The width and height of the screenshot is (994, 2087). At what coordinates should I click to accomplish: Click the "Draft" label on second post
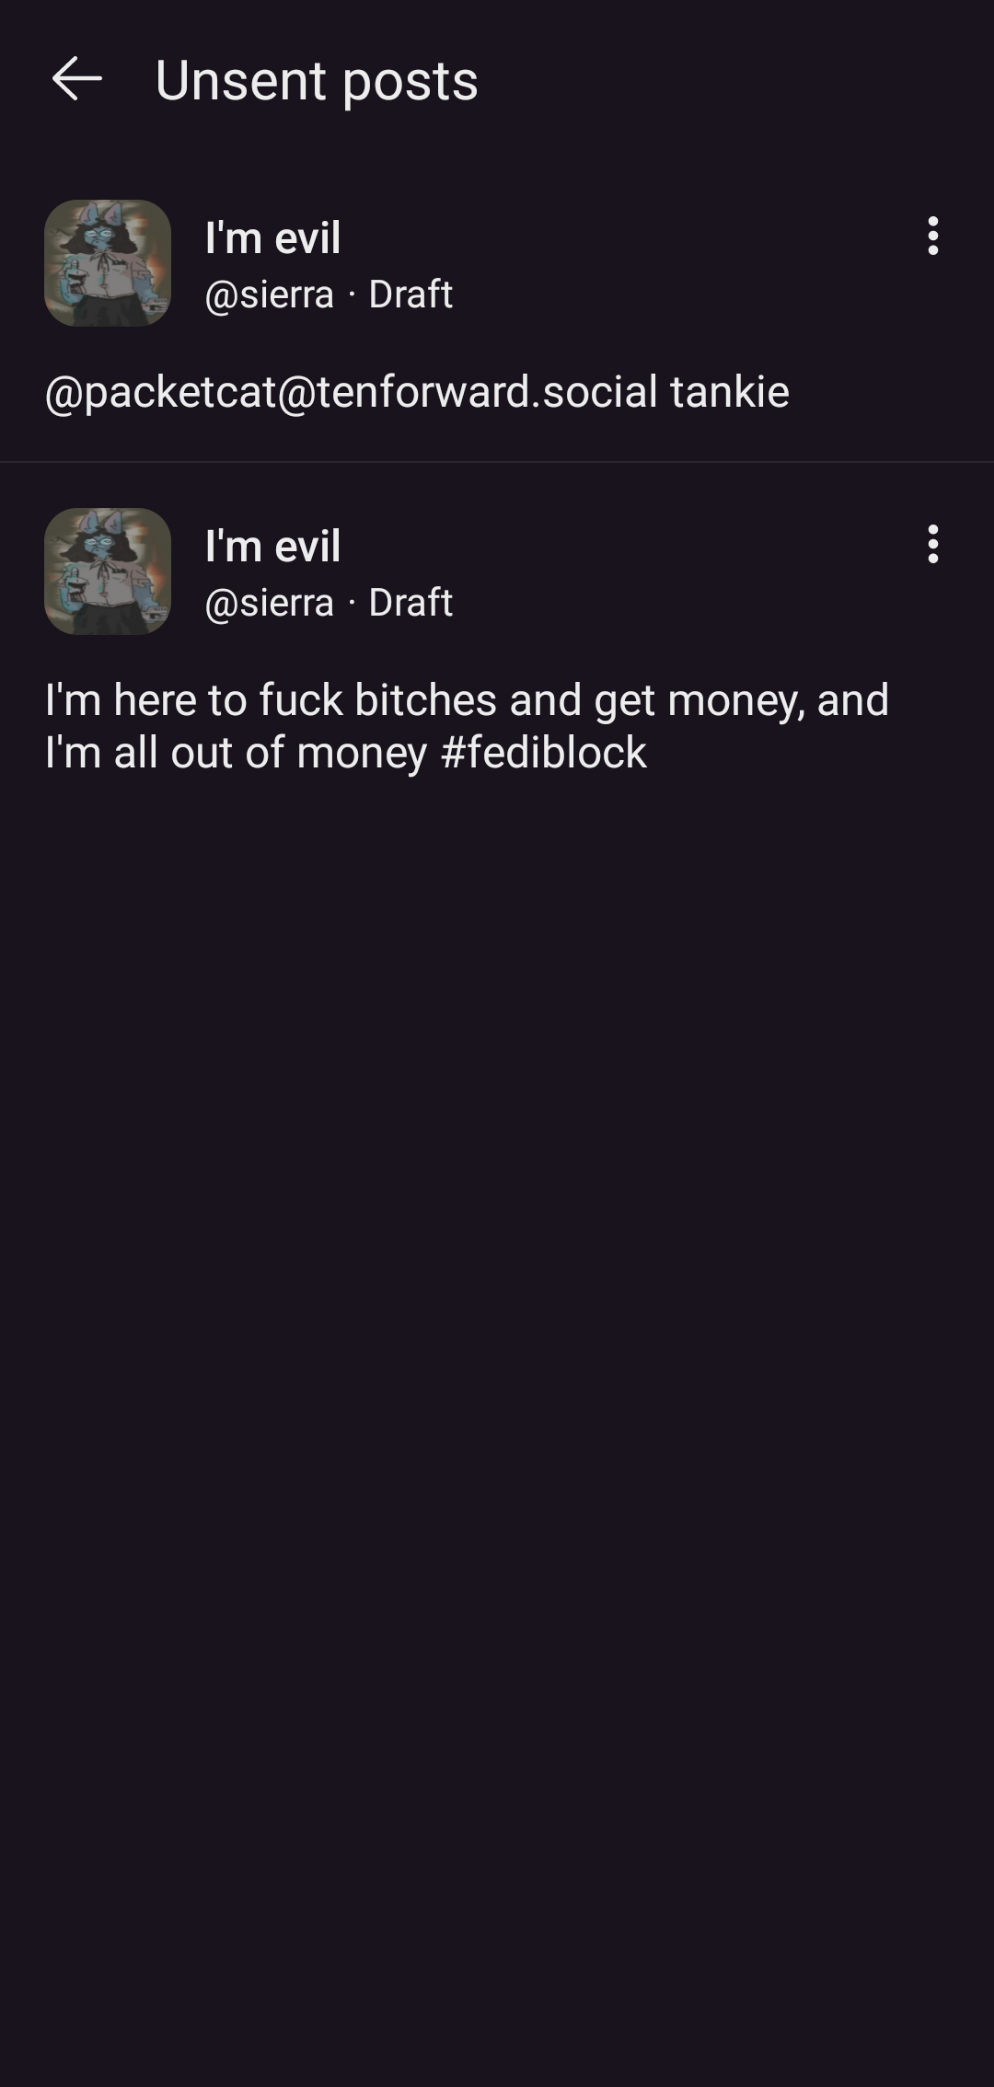pos(410,603)
